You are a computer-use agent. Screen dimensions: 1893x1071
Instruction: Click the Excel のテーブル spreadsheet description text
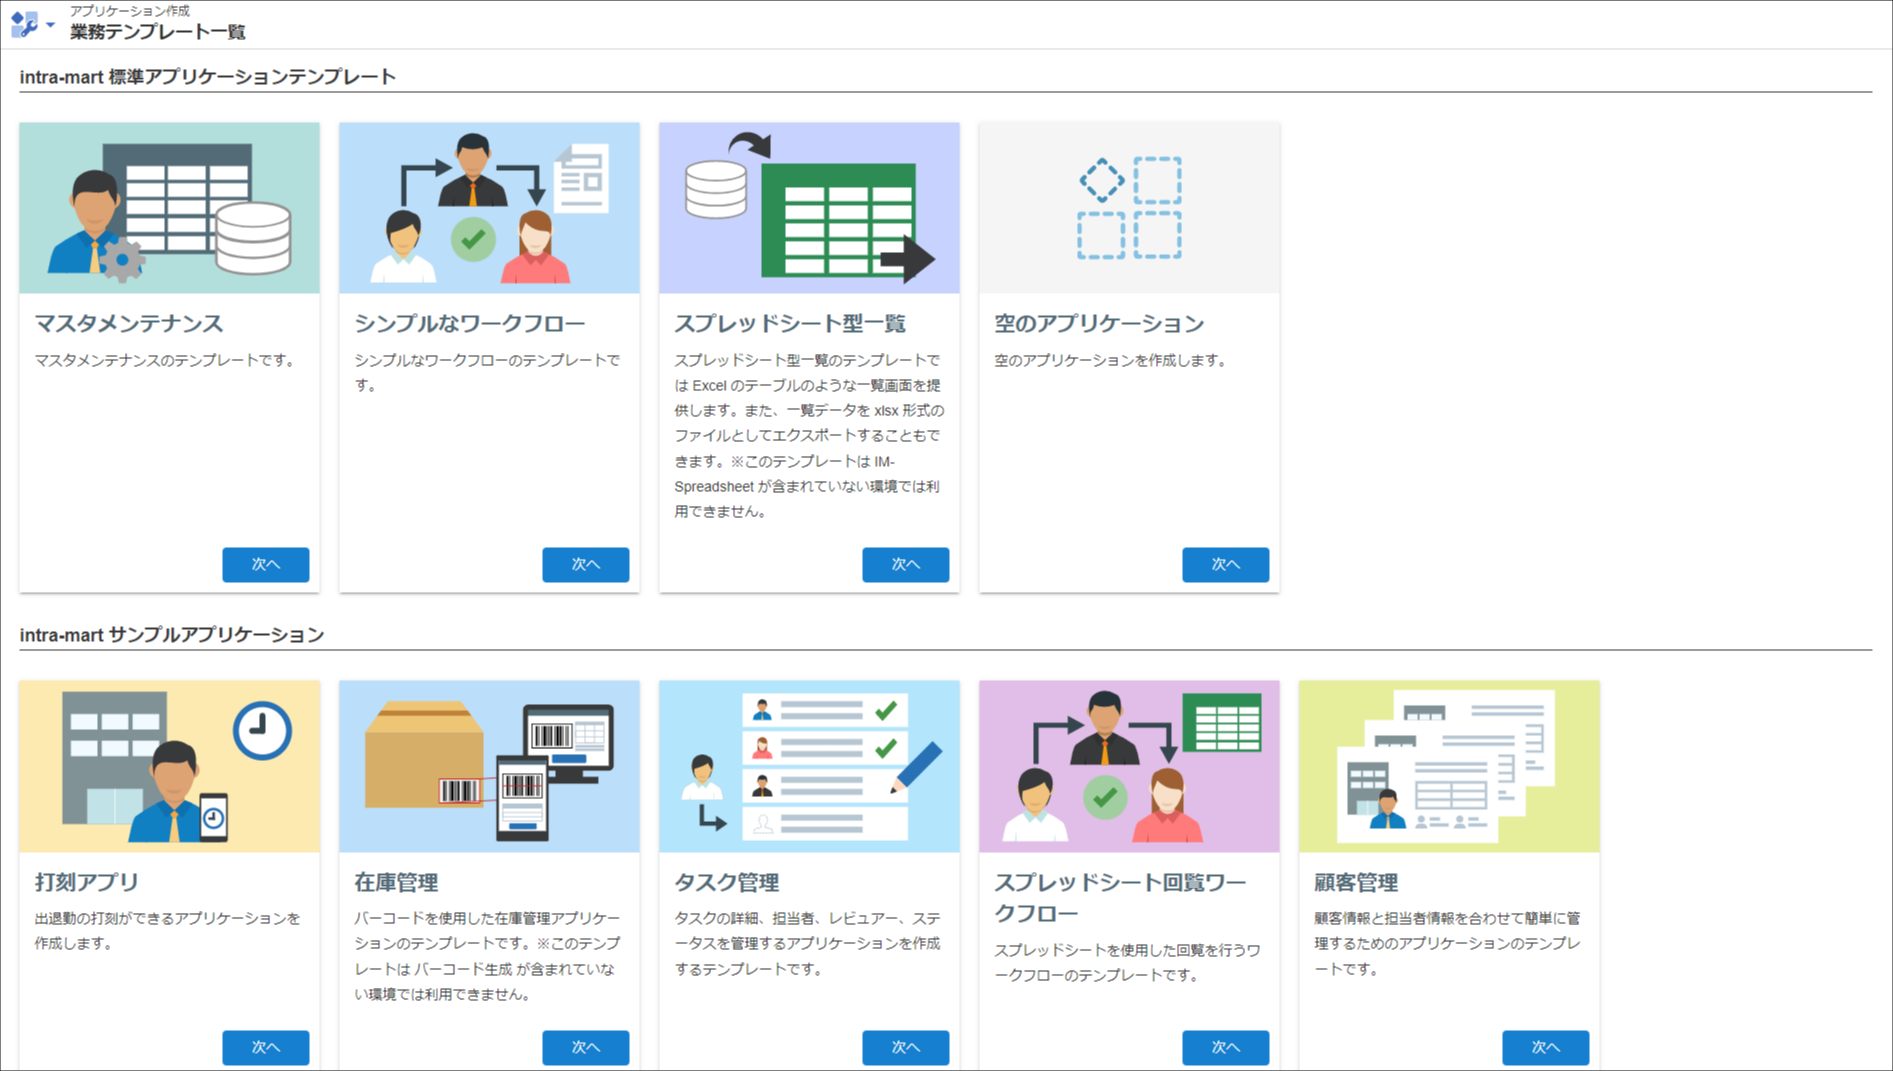pos(808,436)
